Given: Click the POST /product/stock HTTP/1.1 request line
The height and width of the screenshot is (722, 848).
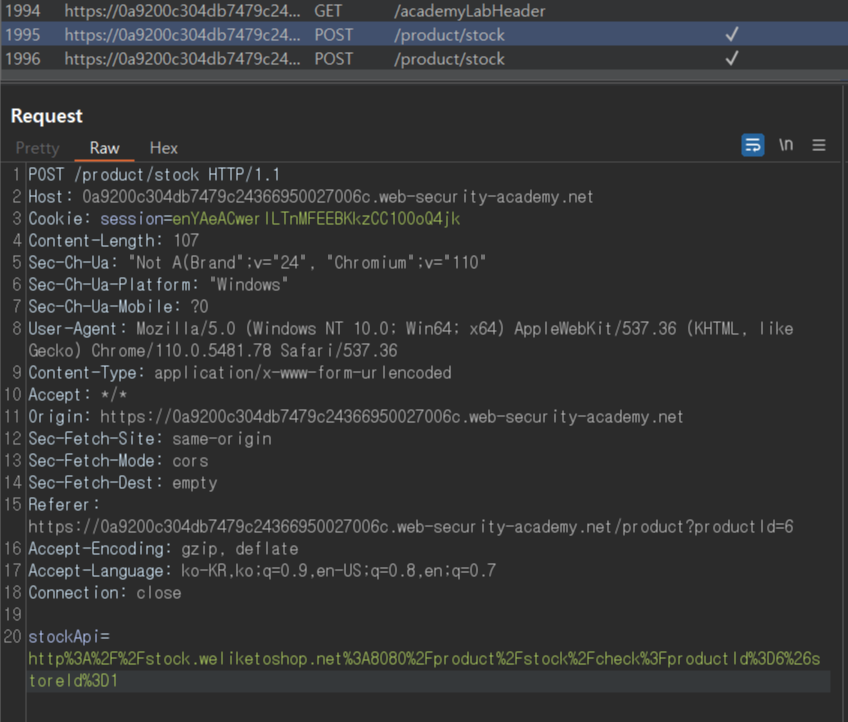Looking at the screenshot, I should coord(154,175).
